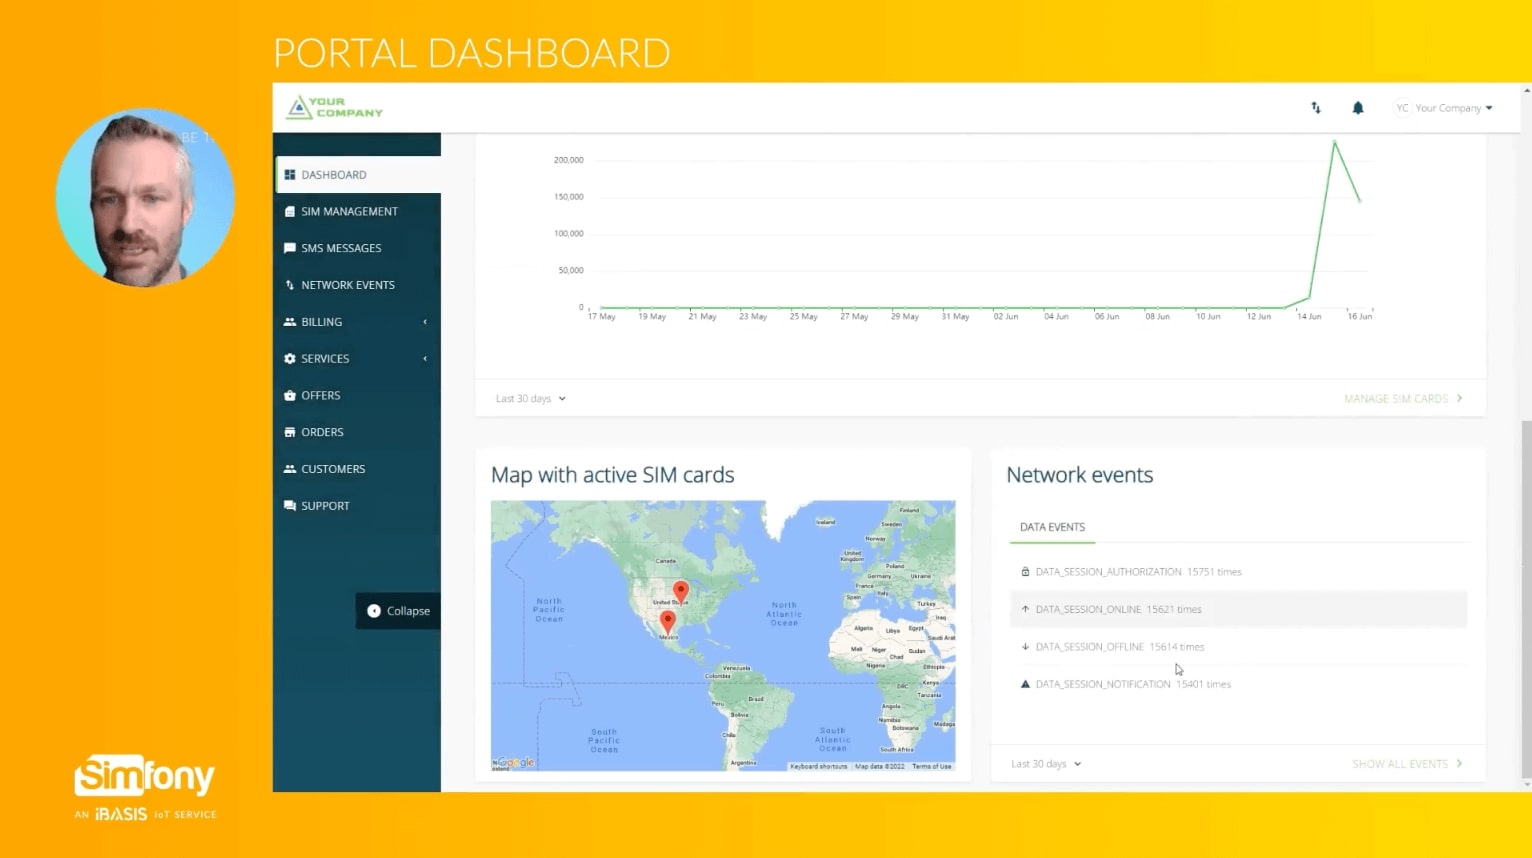Screen dimensions: 1532x858
Task: Click the Show All Events link
Action: pos(1399,763)
